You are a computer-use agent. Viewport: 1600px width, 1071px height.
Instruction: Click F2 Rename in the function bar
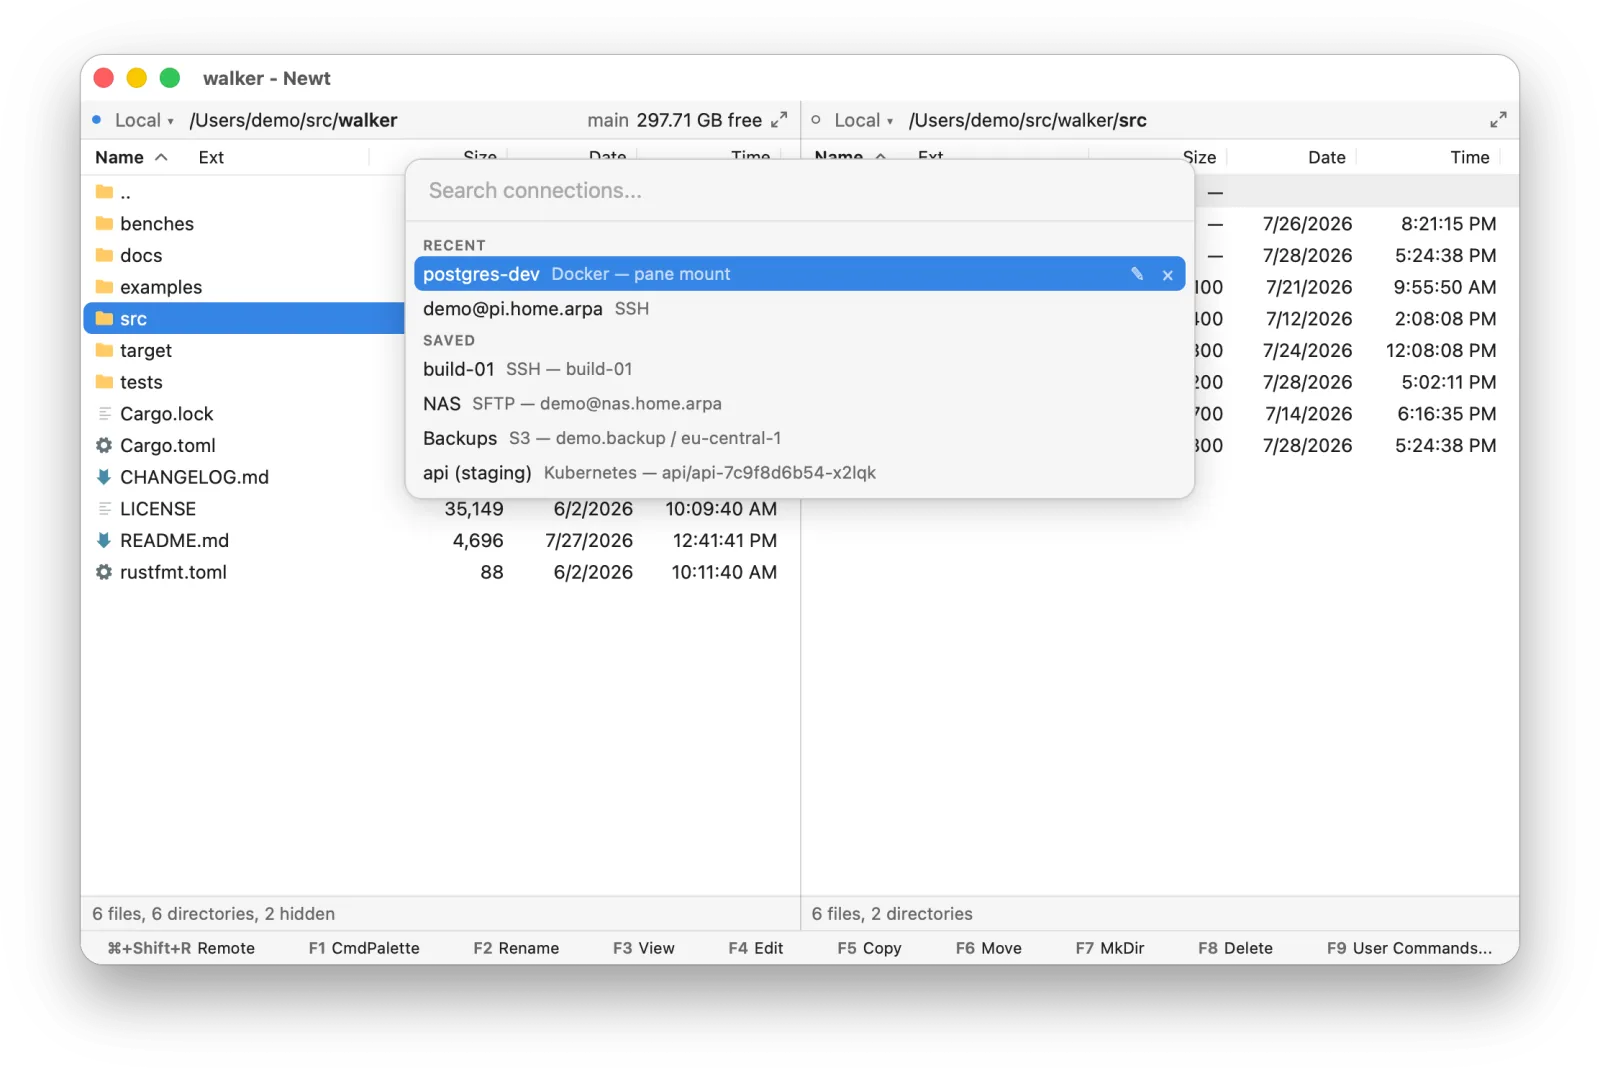pos(516,948)
